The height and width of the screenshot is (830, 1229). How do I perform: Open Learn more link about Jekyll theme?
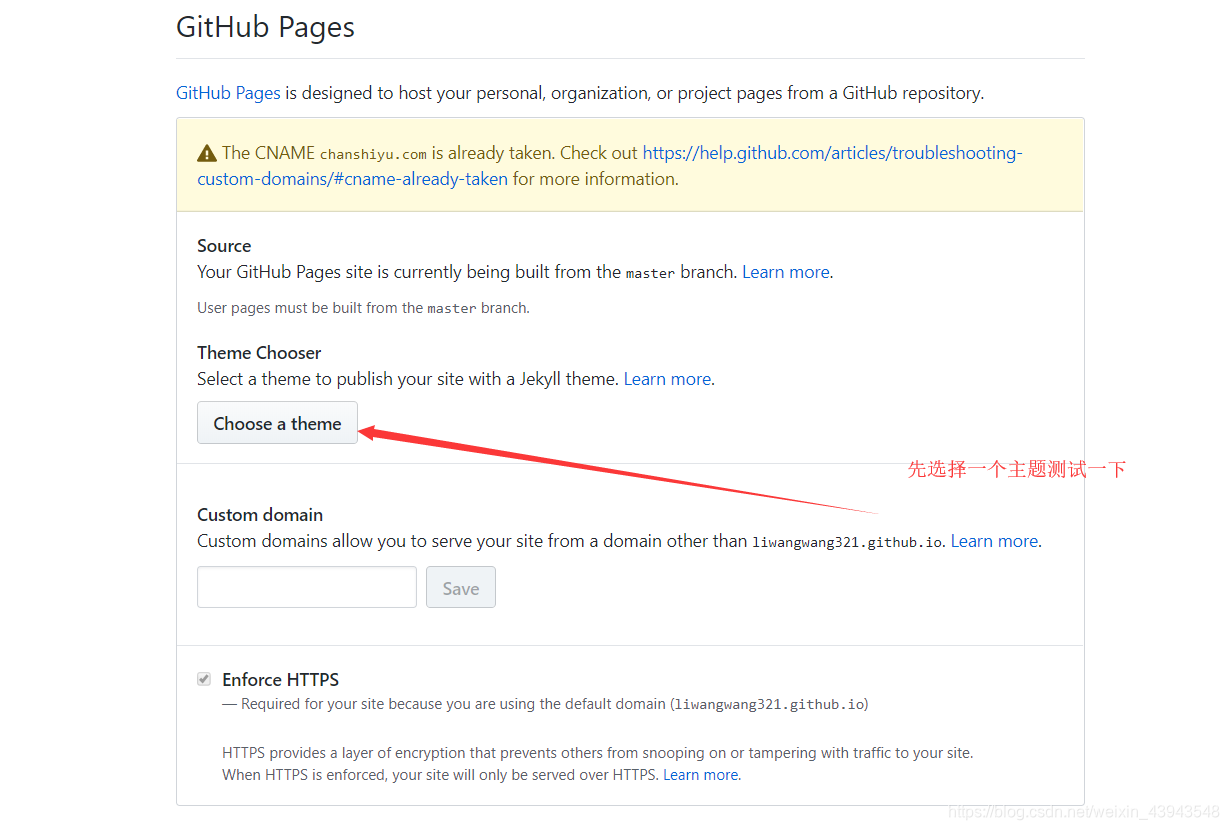coord(667,379)
